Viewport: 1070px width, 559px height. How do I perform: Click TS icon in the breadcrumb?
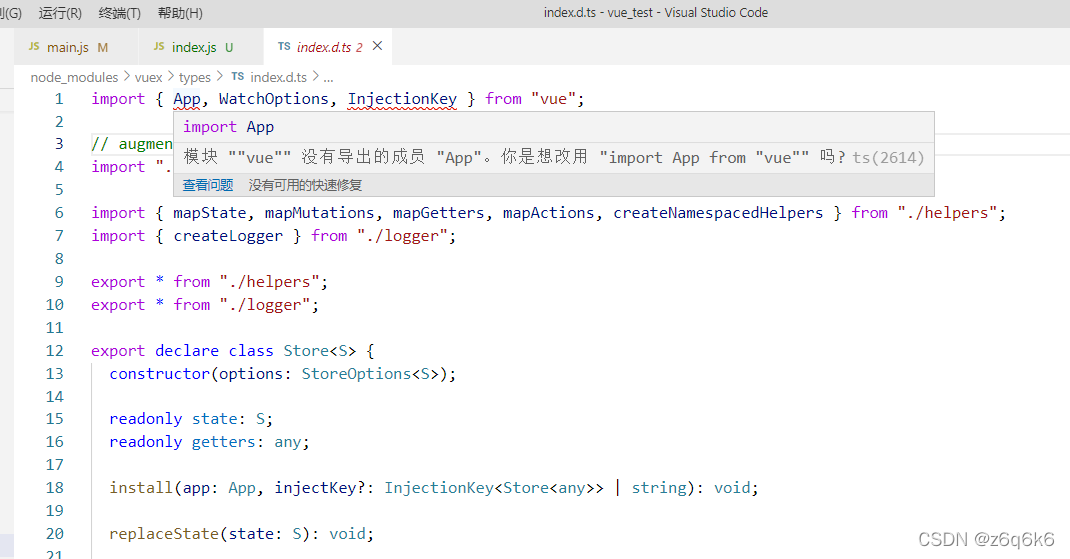coord(237,76)
